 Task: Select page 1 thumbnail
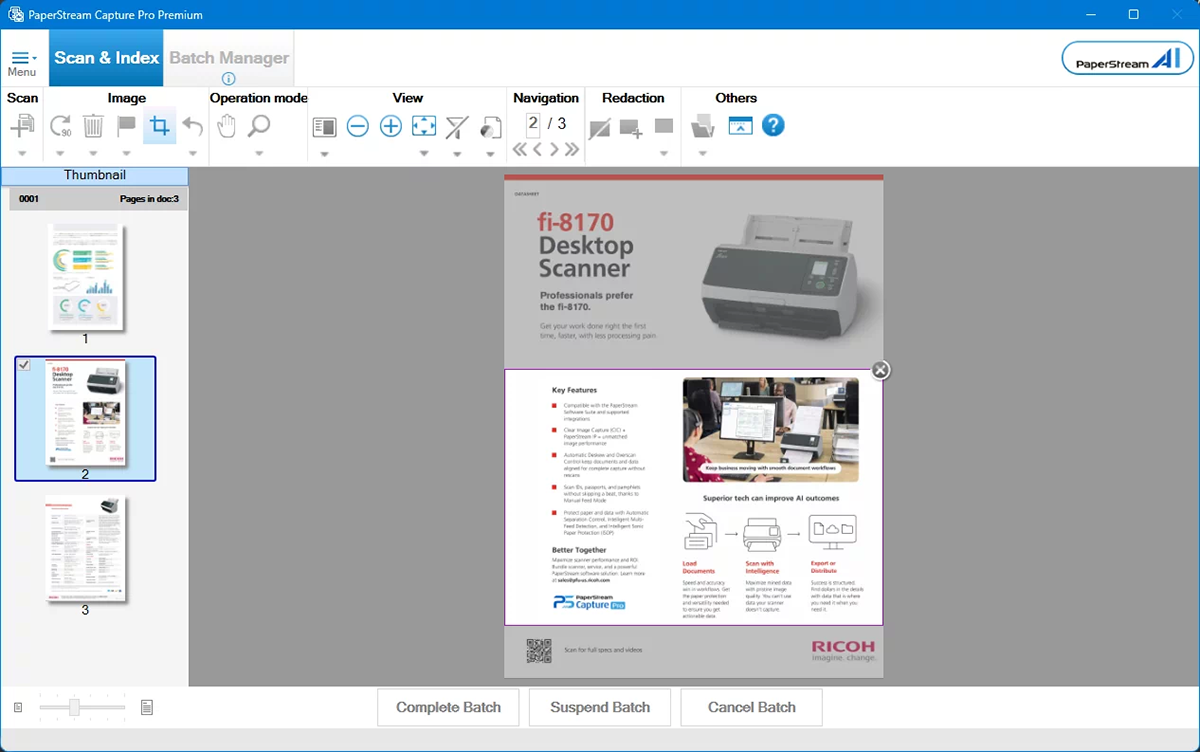85,277
